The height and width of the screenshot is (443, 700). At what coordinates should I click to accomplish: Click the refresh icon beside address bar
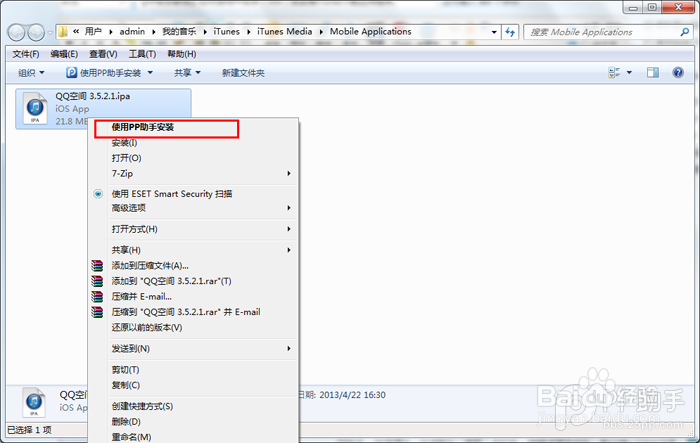510,32
